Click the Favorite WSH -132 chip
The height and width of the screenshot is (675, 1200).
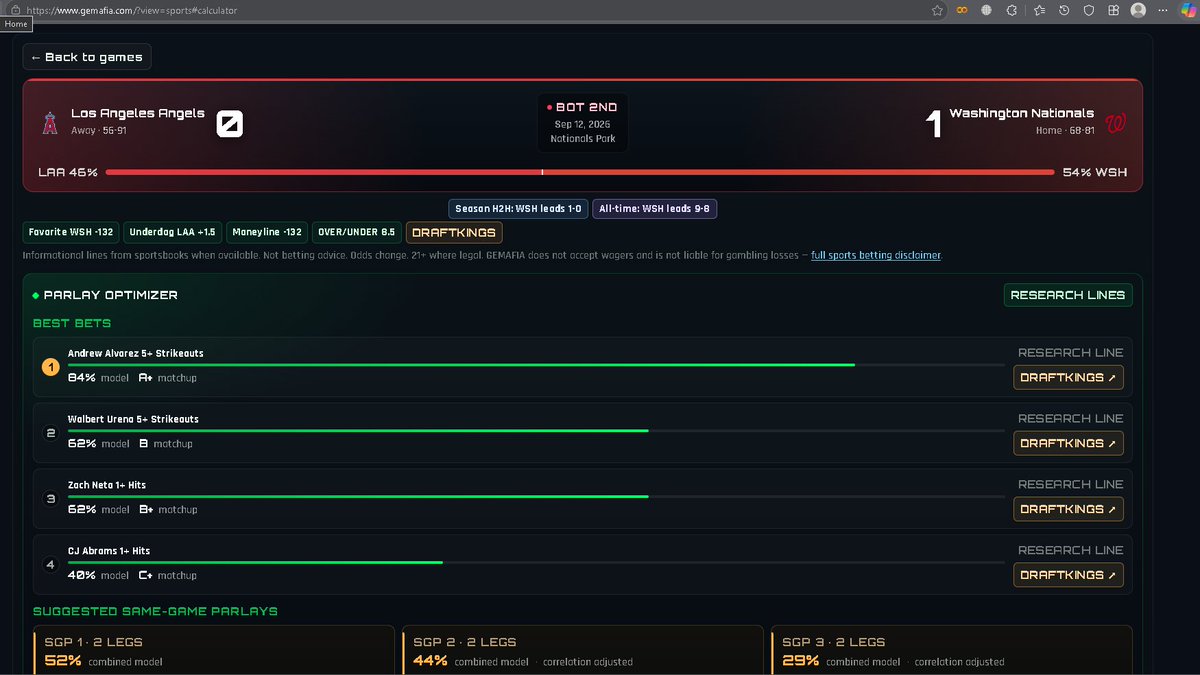(71, 232)
